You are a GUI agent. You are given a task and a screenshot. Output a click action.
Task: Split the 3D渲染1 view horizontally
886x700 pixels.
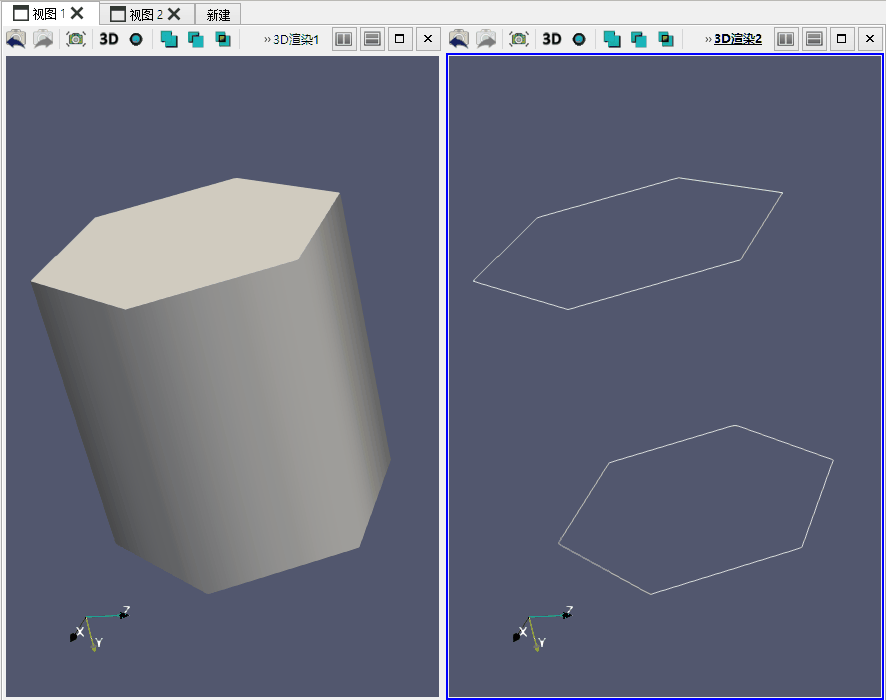344,39
